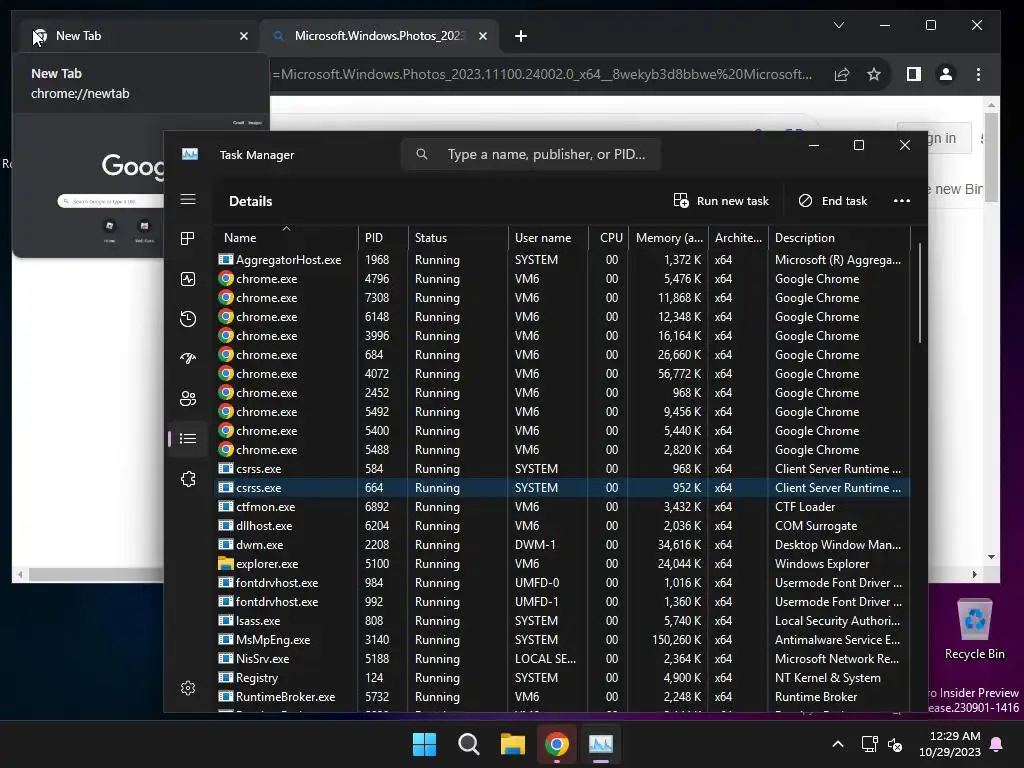Open Chrome from taskbar
The width and height of the screenshot is (1024, 768).
coord(556,744)
